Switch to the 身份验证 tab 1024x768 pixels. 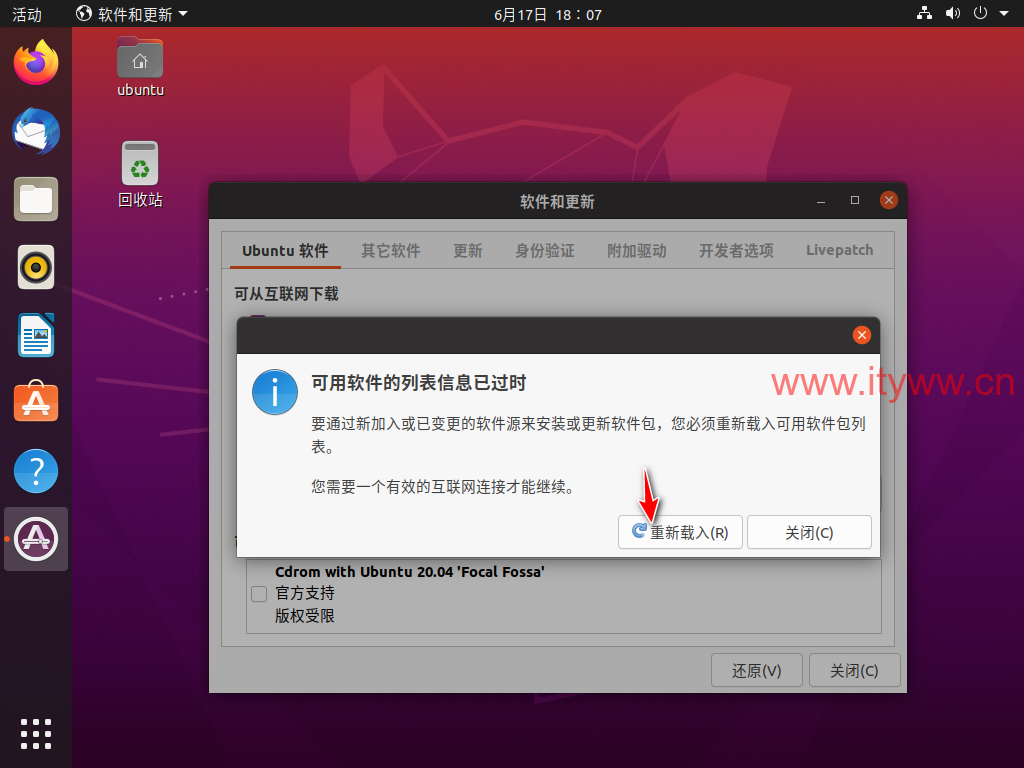(x=545, y=251)
